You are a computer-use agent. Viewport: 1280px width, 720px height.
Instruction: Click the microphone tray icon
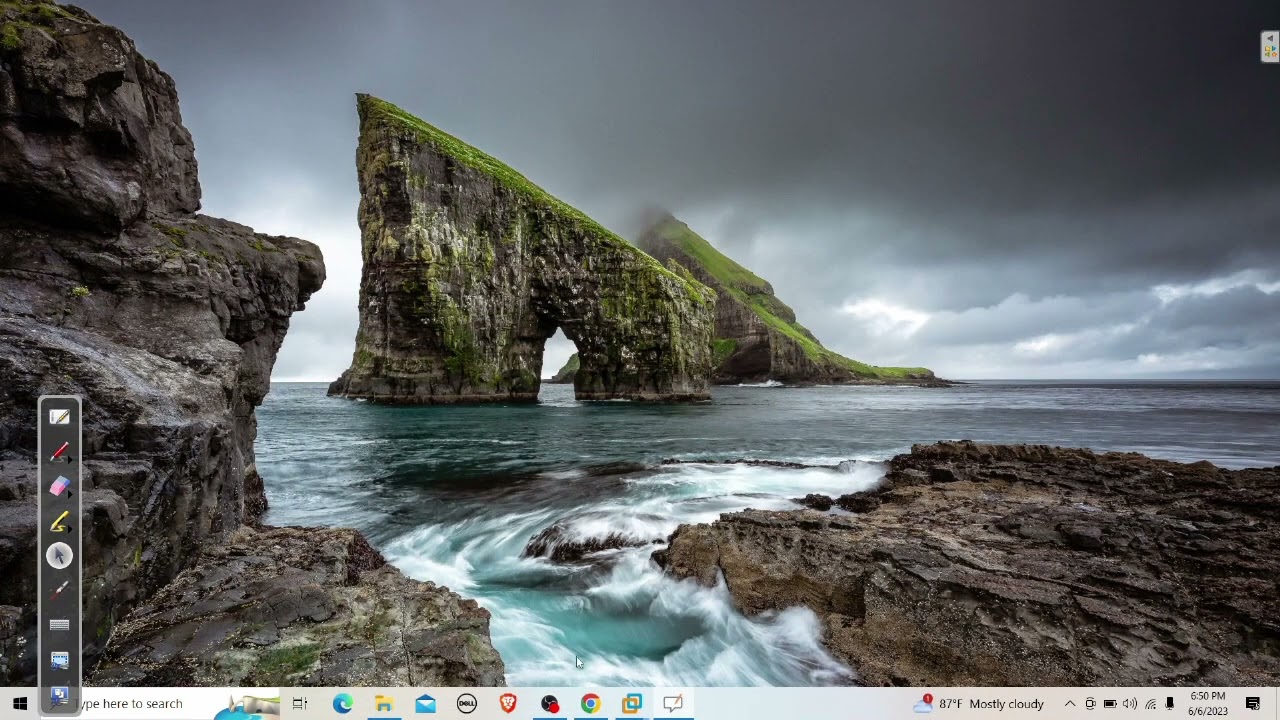(1170, 704)
